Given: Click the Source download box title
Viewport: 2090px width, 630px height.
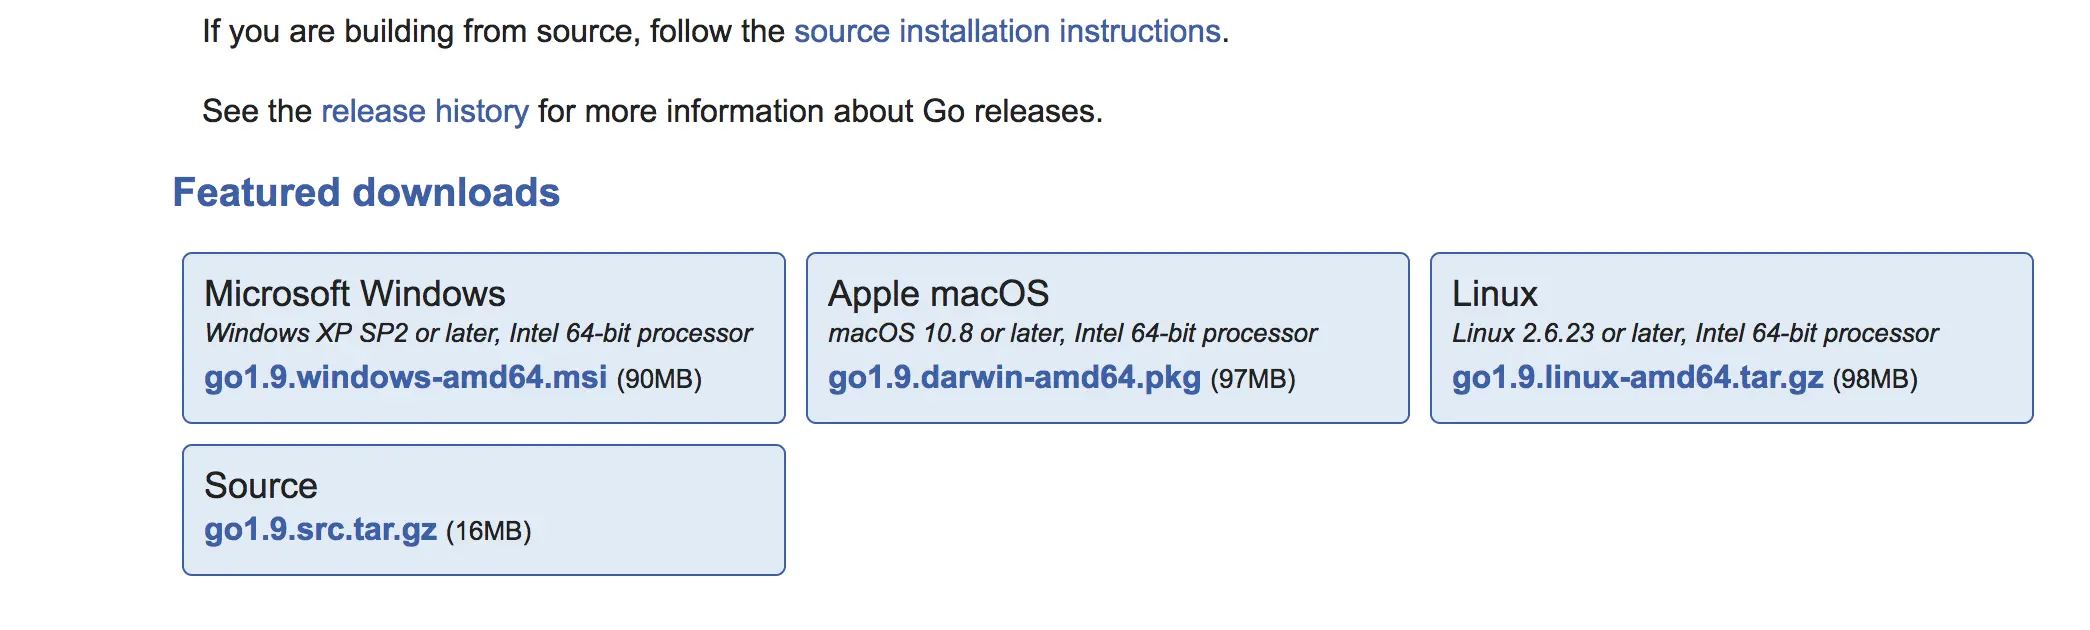Looking at the screenshot, I should pyautogui.click(x=260, y=486).
